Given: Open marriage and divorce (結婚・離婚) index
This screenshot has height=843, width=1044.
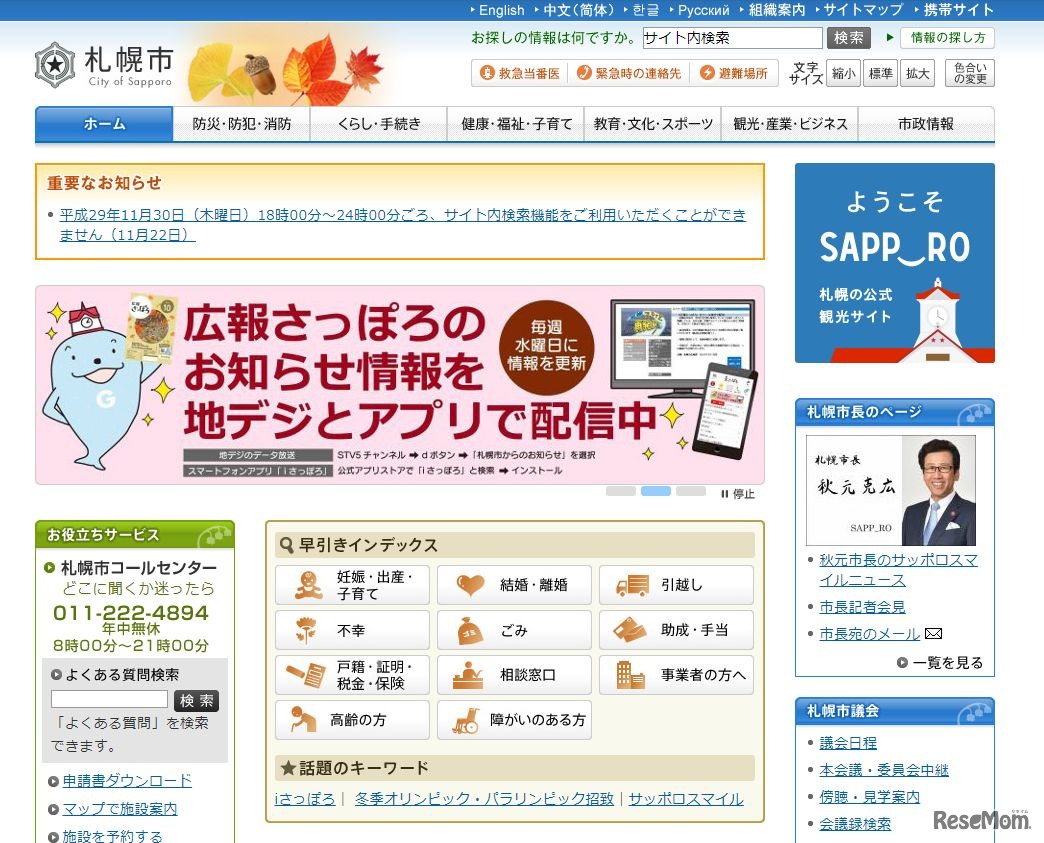Looking at the screenshot, I should [514, 585].
